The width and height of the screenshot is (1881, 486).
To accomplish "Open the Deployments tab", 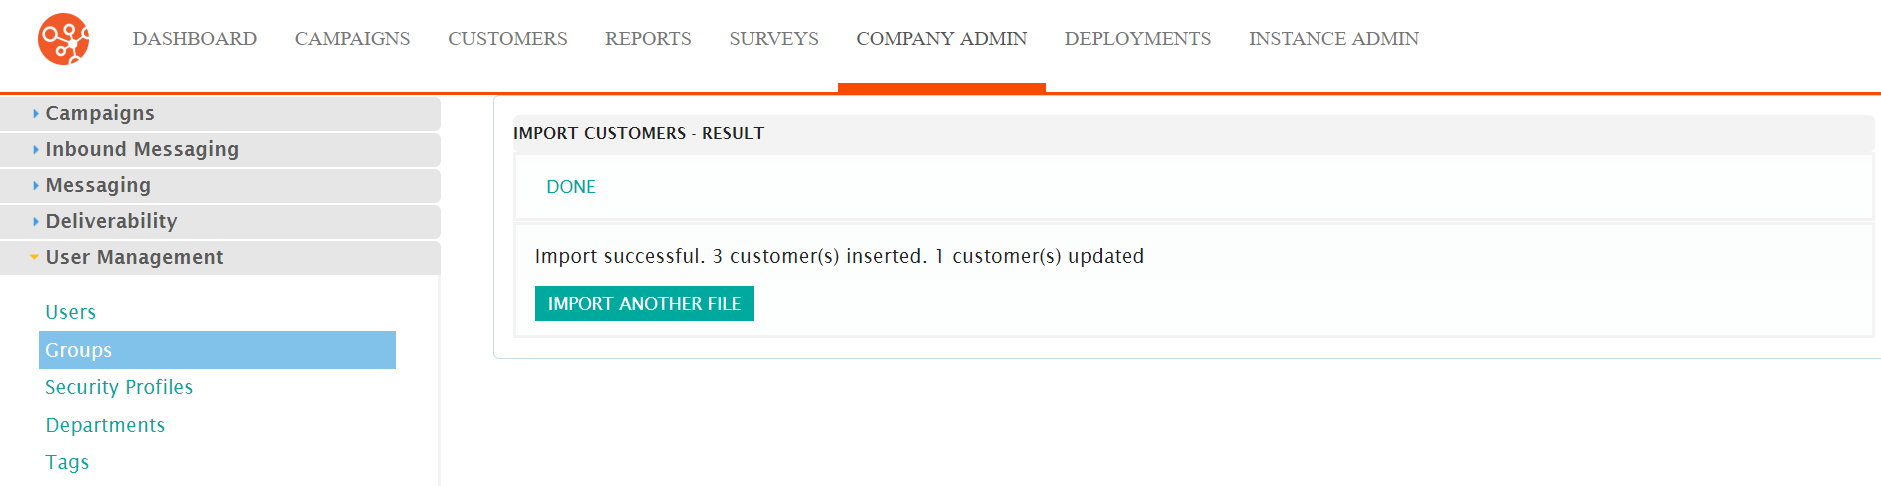I will point(1138,39).
